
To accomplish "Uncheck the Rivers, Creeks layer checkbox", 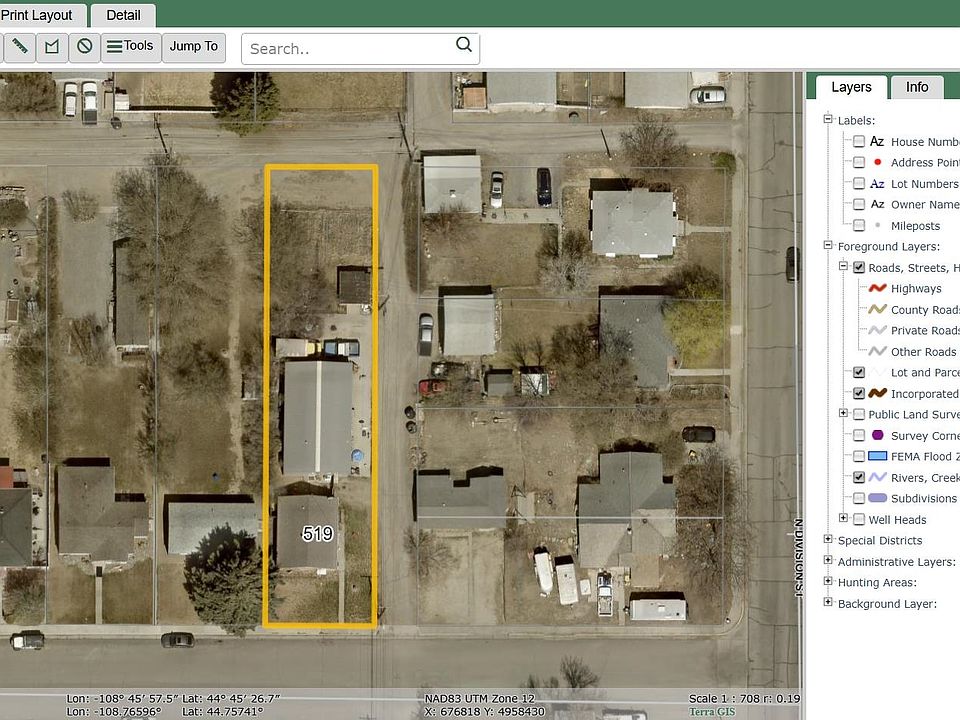I will pos(859,478).
